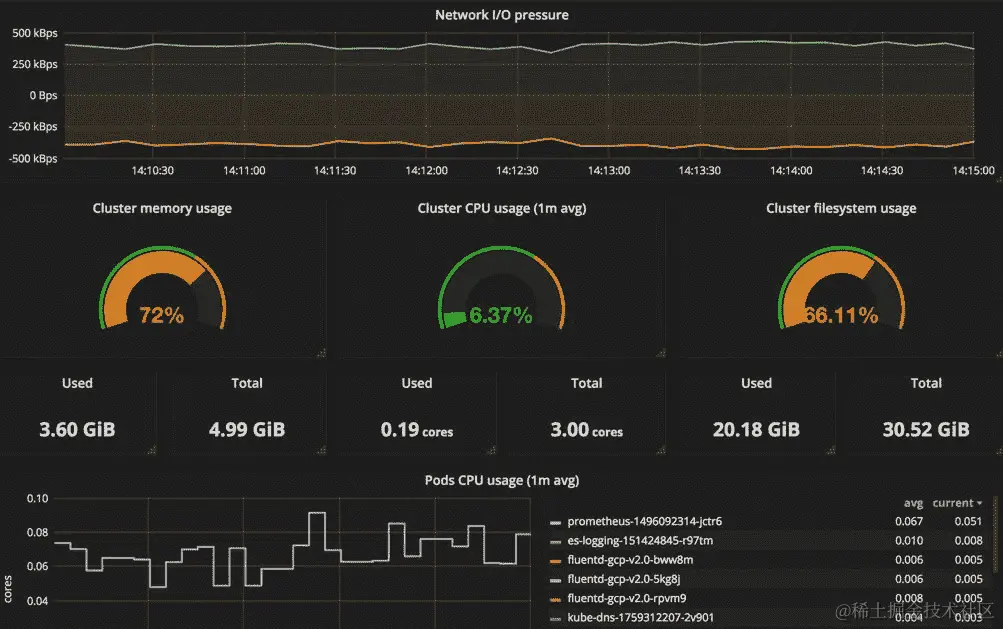Click the 500 kBps y-axis label
1003x629 pixels.
(x=35, y=33)
